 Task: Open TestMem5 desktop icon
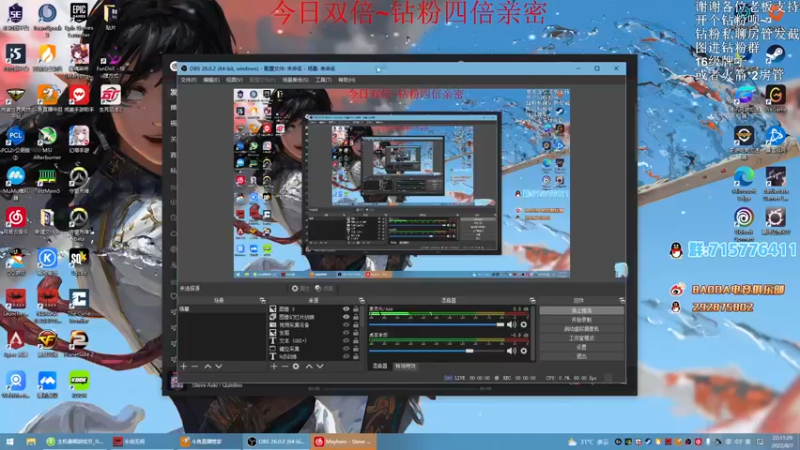pyautogui.click(x=47, y=181)
